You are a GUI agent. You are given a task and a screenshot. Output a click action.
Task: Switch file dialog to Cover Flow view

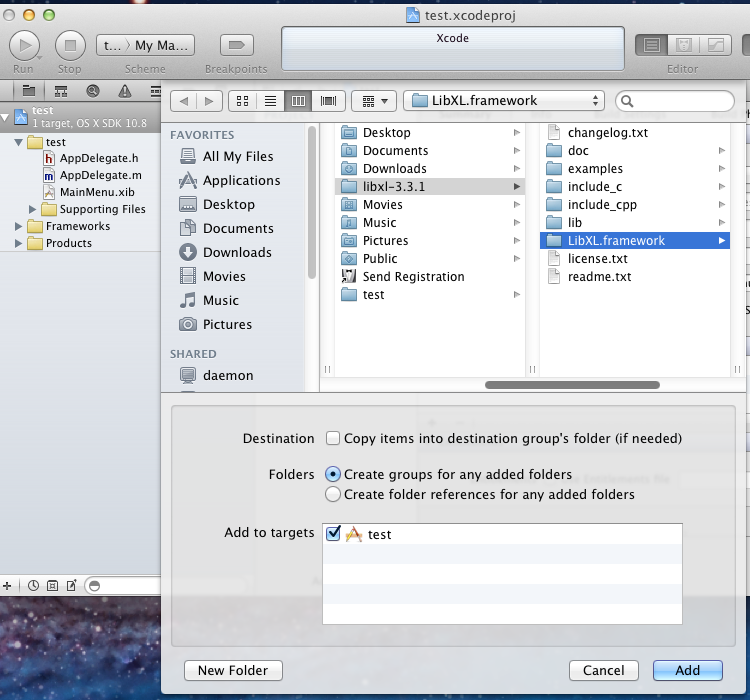tap(329, 101)
